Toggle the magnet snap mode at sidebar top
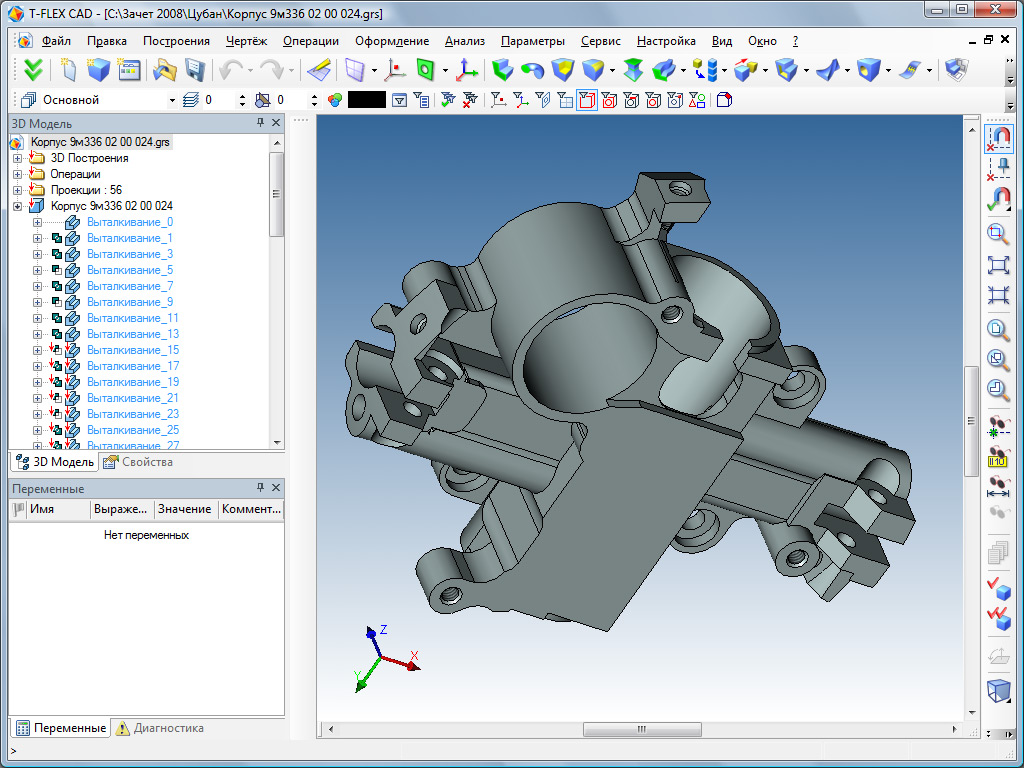The image size is (1024, 768). pos(998,138)
